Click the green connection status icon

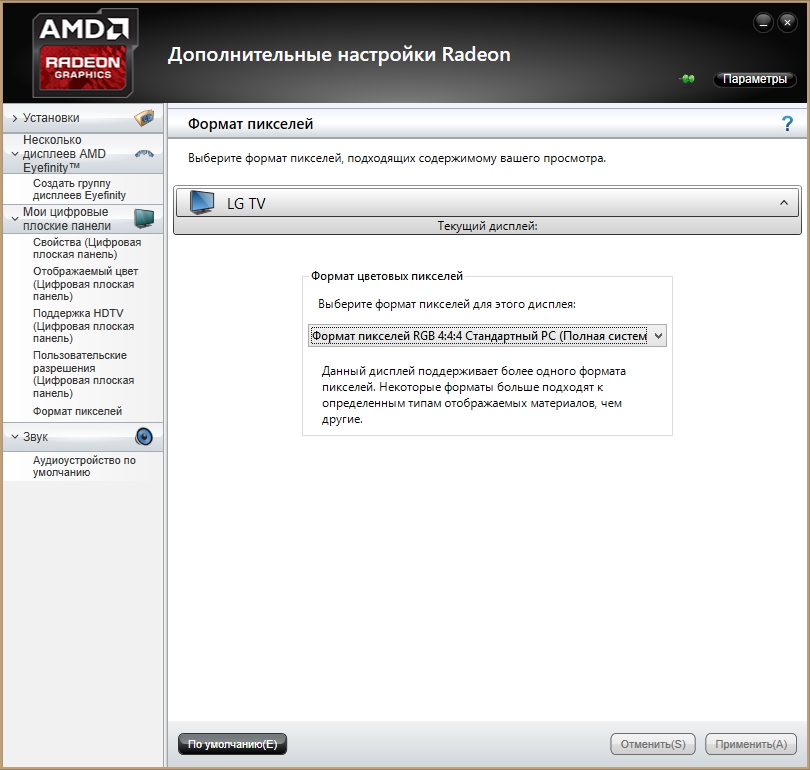(687, 79)
